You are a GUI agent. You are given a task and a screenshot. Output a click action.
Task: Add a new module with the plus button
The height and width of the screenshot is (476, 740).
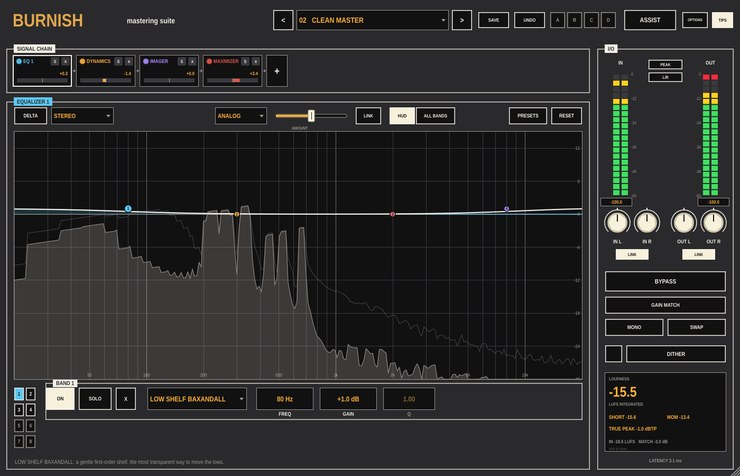coord(277,71)
